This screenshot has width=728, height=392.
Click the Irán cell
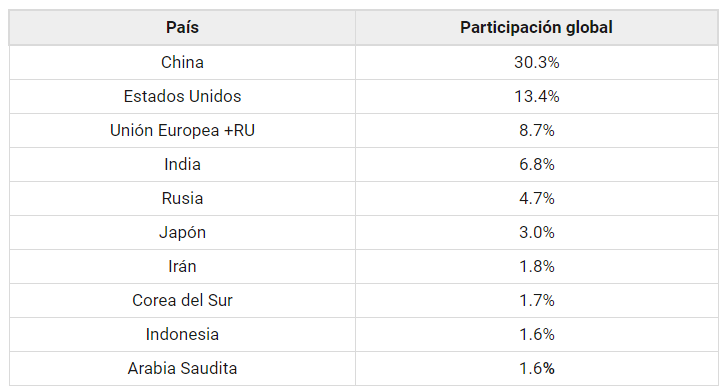(x=182, y=267)
